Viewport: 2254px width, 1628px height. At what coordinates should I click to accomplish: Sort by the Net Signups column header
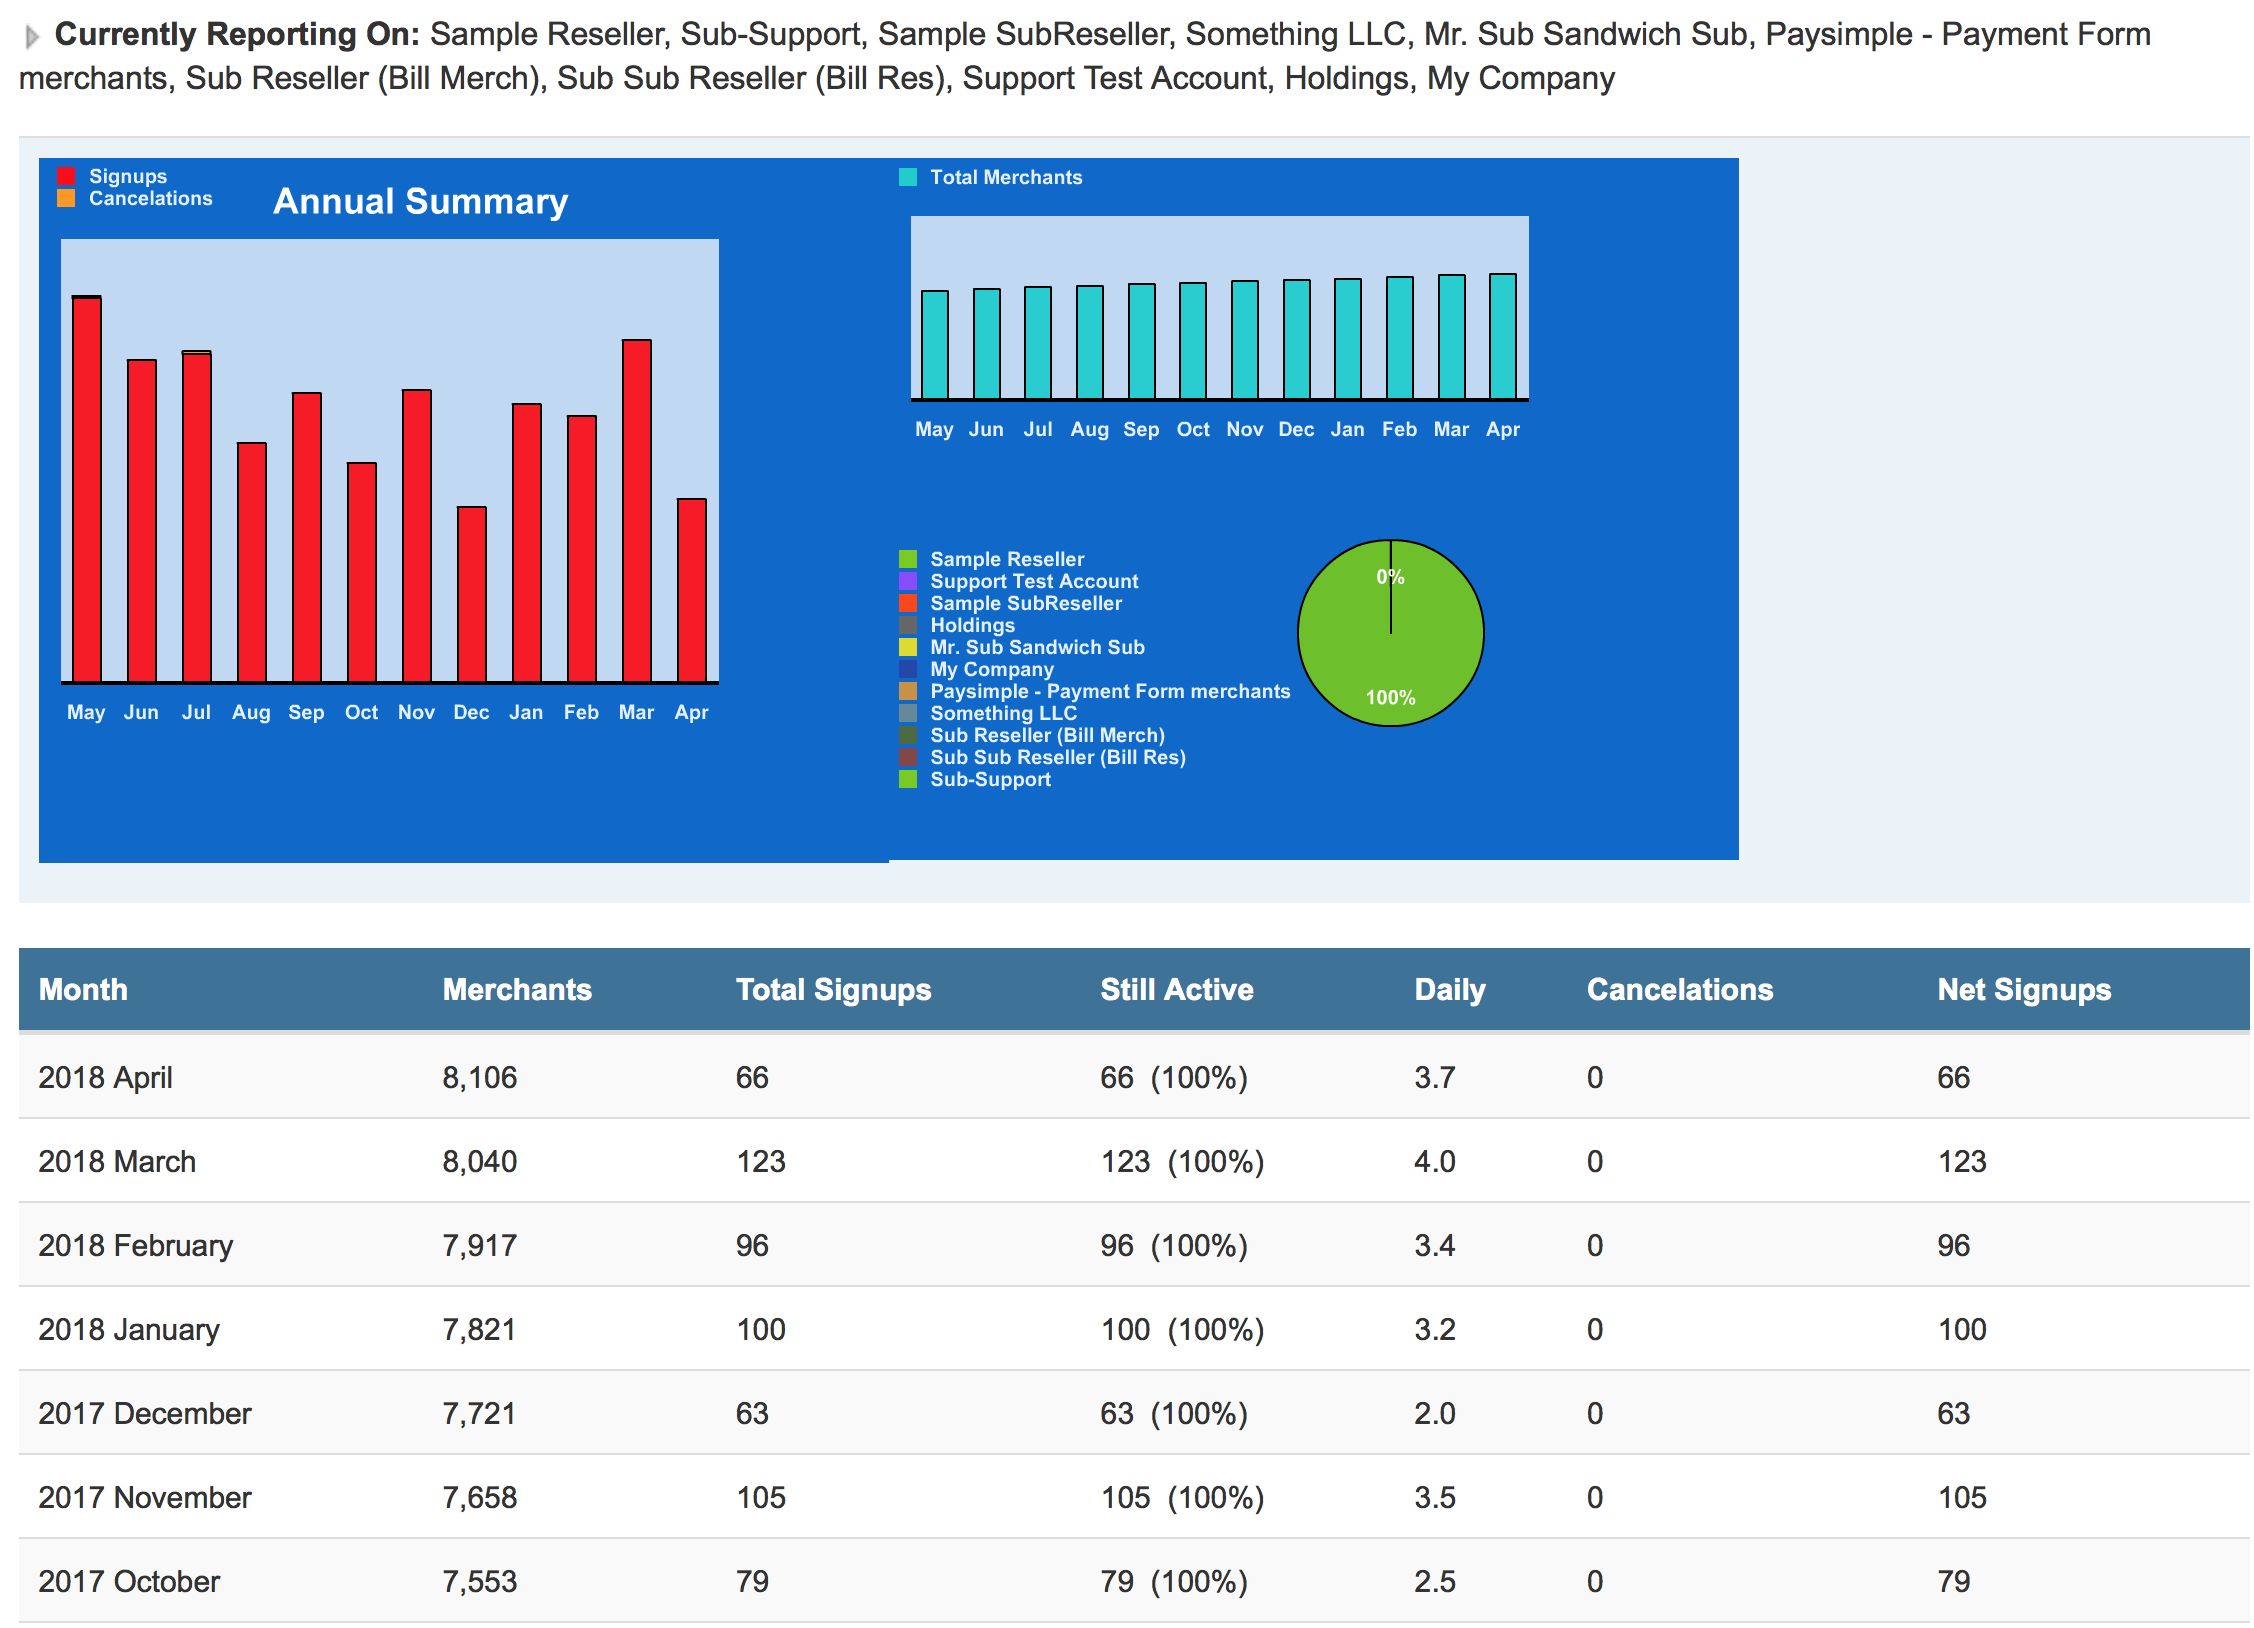2023,989
